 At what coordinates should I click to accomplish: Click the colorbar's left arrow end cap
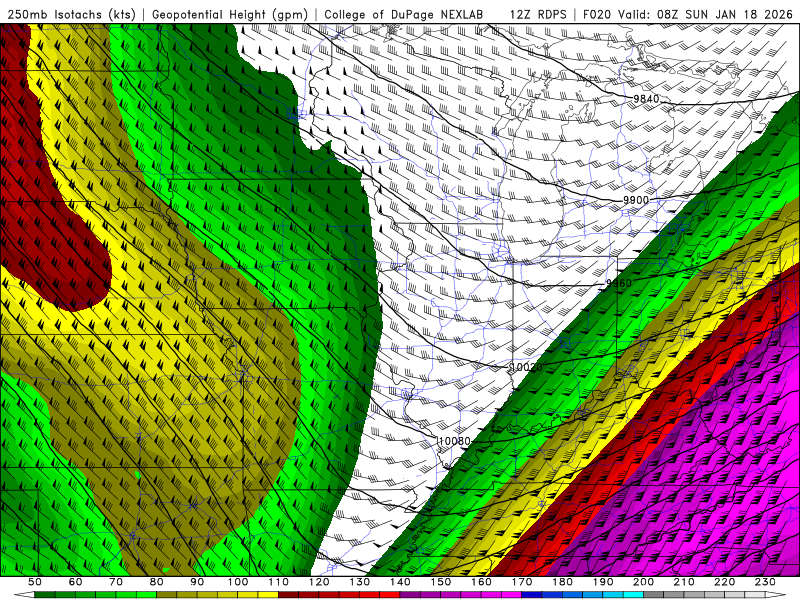[x=24, y=595]
